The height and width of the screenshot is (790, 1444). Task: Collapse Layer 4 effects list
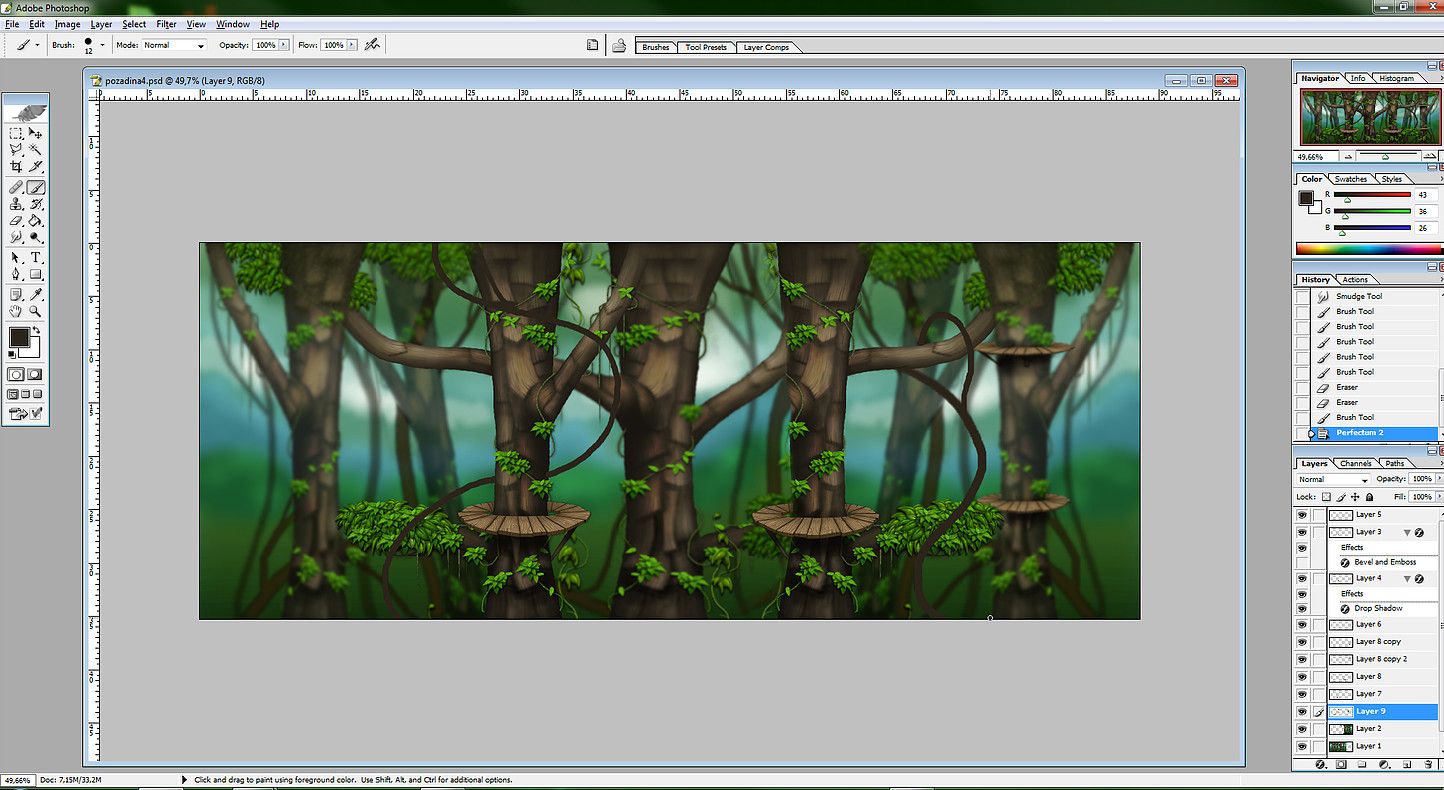coord(1407,579)
